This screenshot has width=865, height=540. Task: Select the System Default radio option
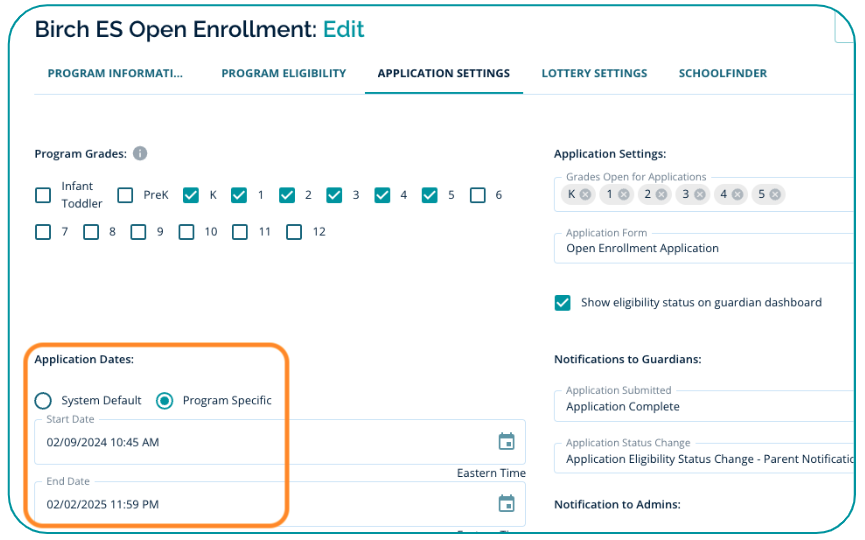point(43,401)
